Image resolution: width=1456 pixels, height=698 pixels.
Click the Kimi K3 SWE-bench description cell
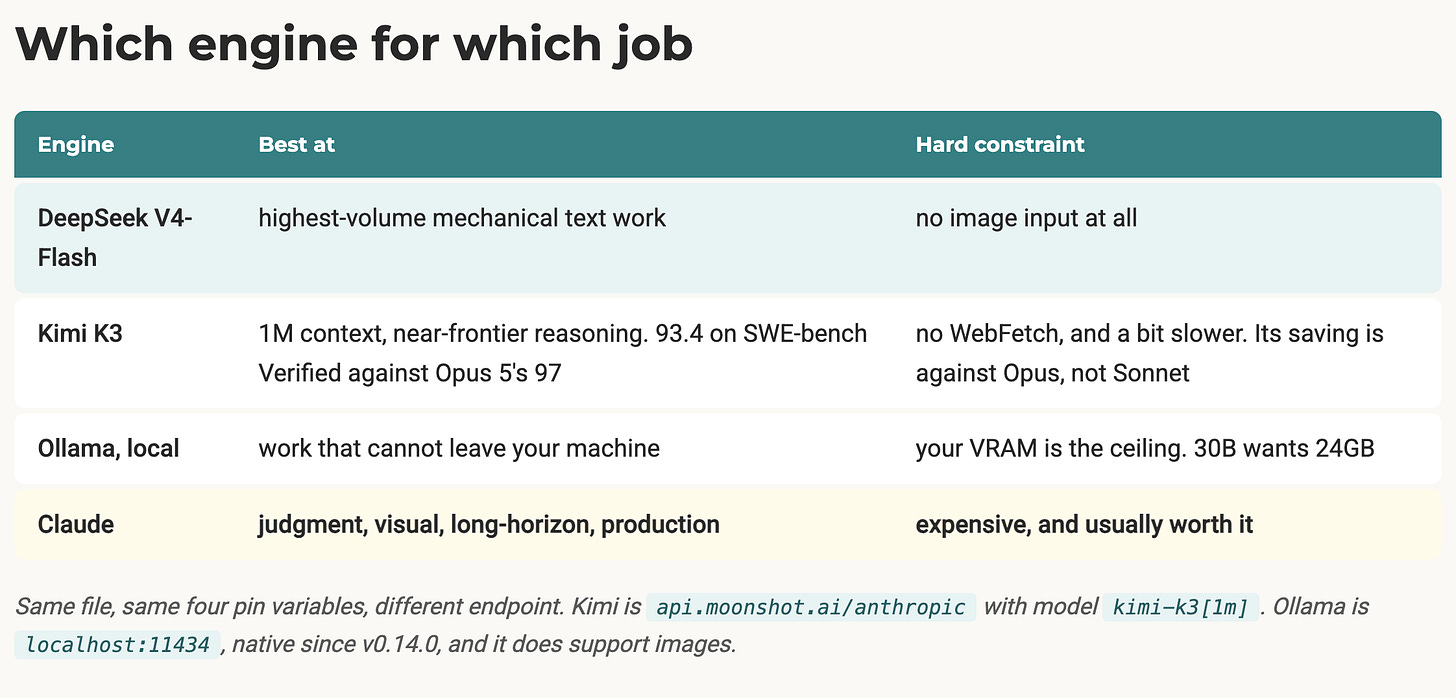pos(563,353)
